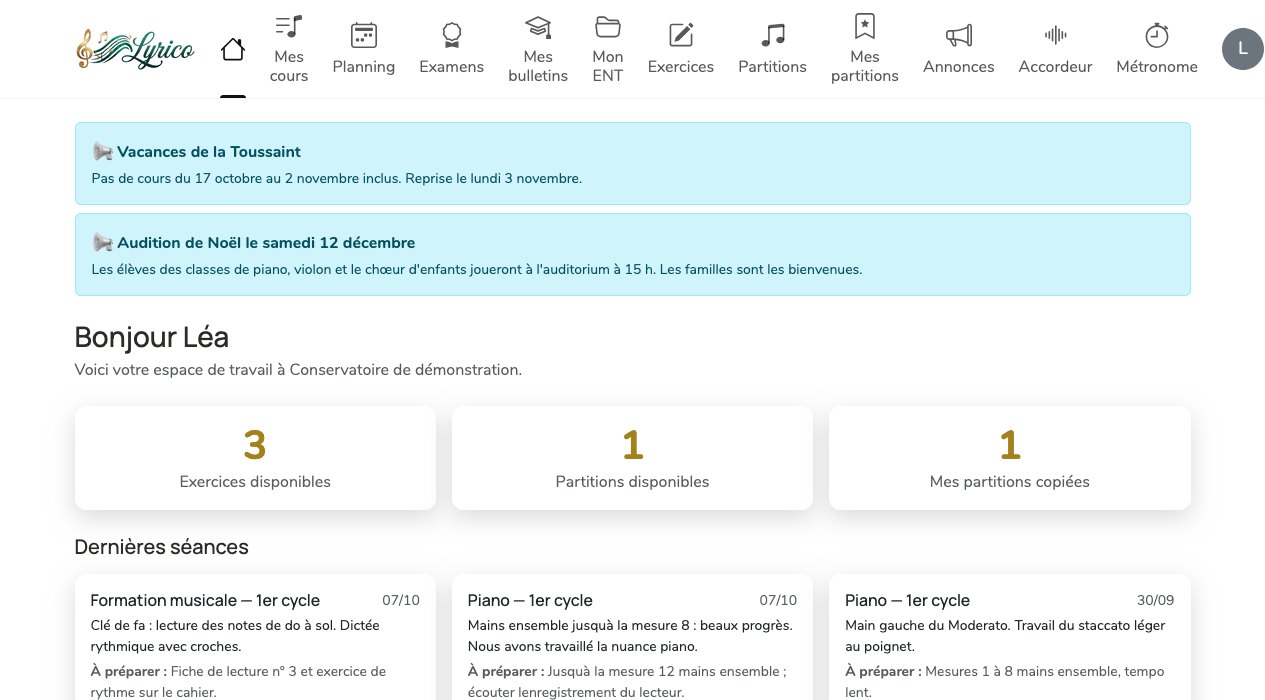Open the Piano — 1er cycle session dated 30/09

[1010, 637]
